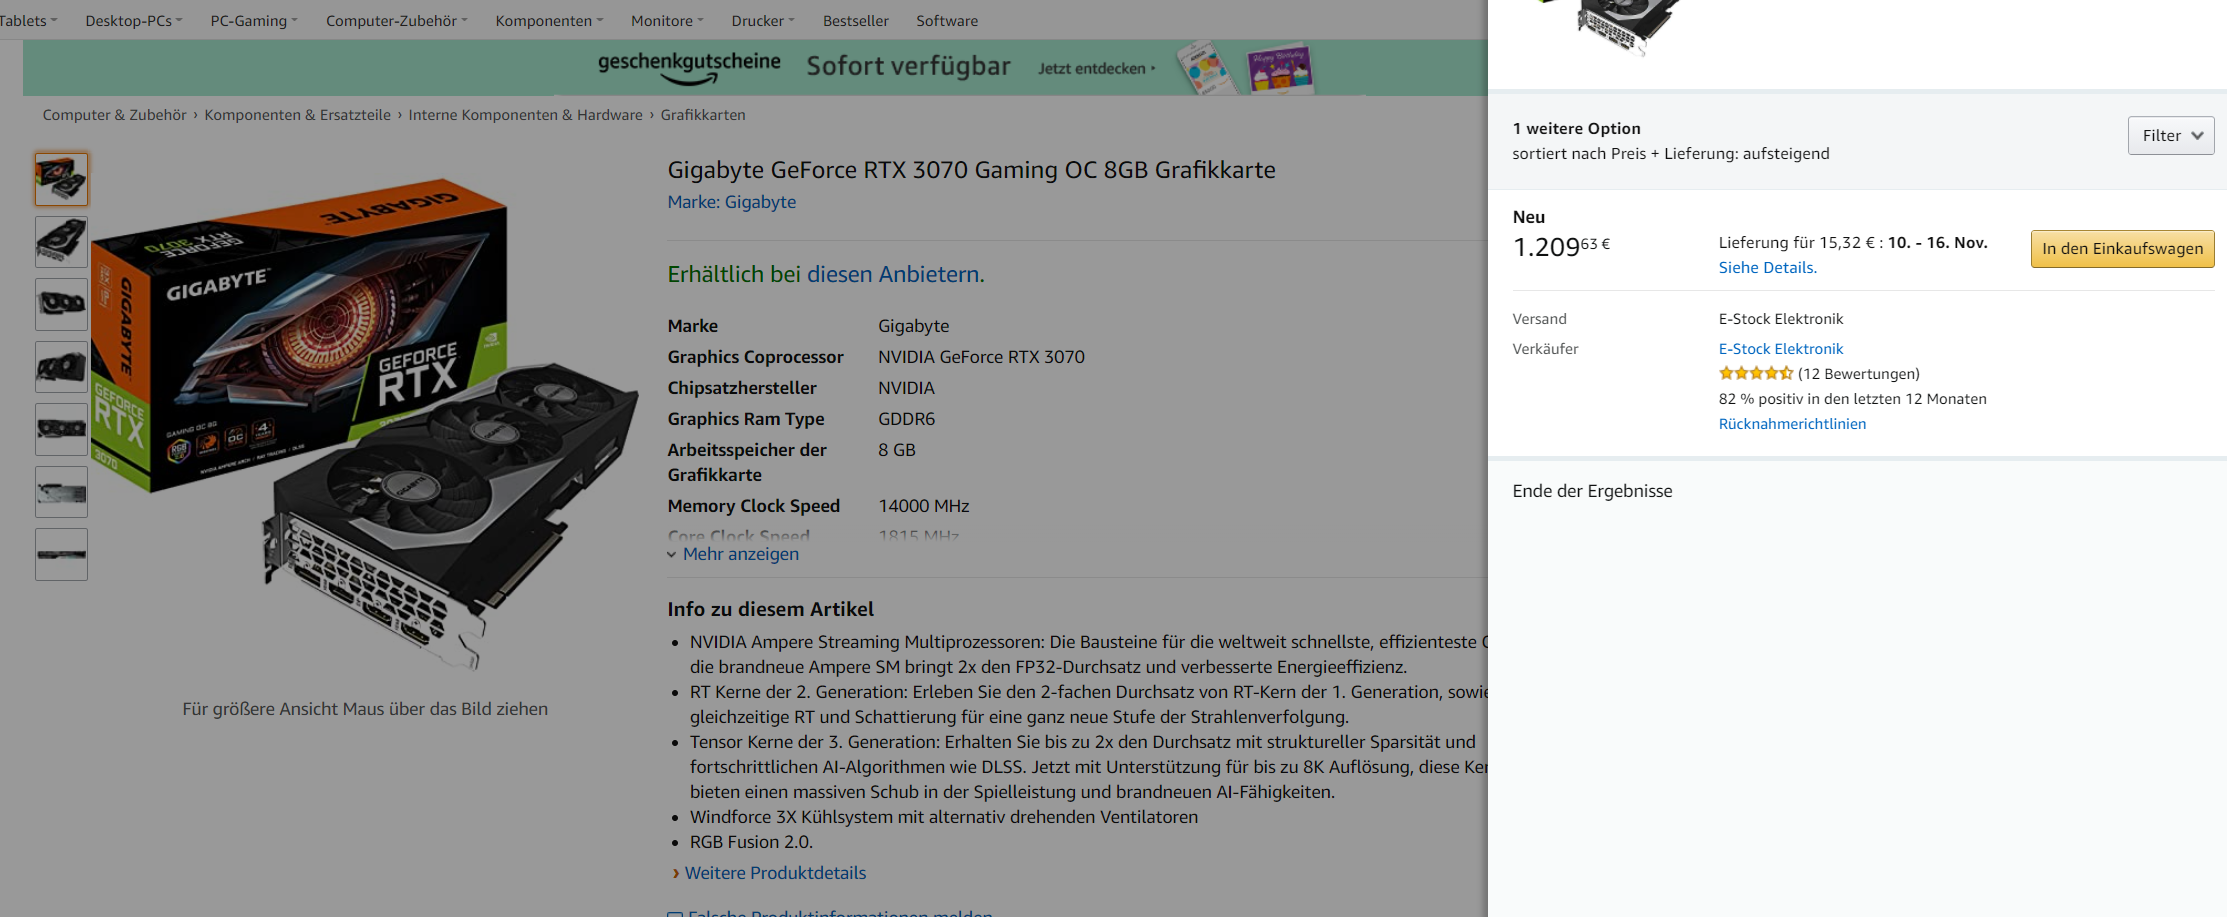This screenshot has width=2227, height=917.
Task: Go to the Bestseller page
Action: [x=855, y=20]
